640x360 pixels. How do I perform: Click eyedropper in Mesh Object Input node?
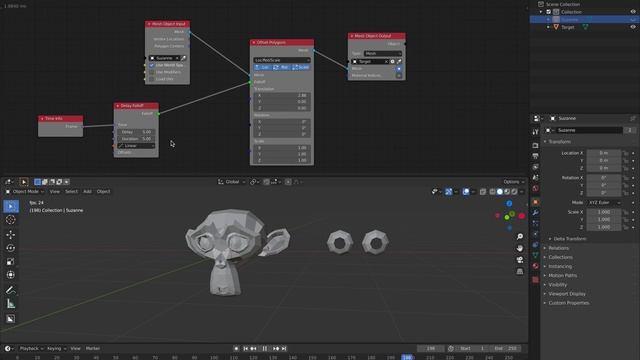(183, 58)
